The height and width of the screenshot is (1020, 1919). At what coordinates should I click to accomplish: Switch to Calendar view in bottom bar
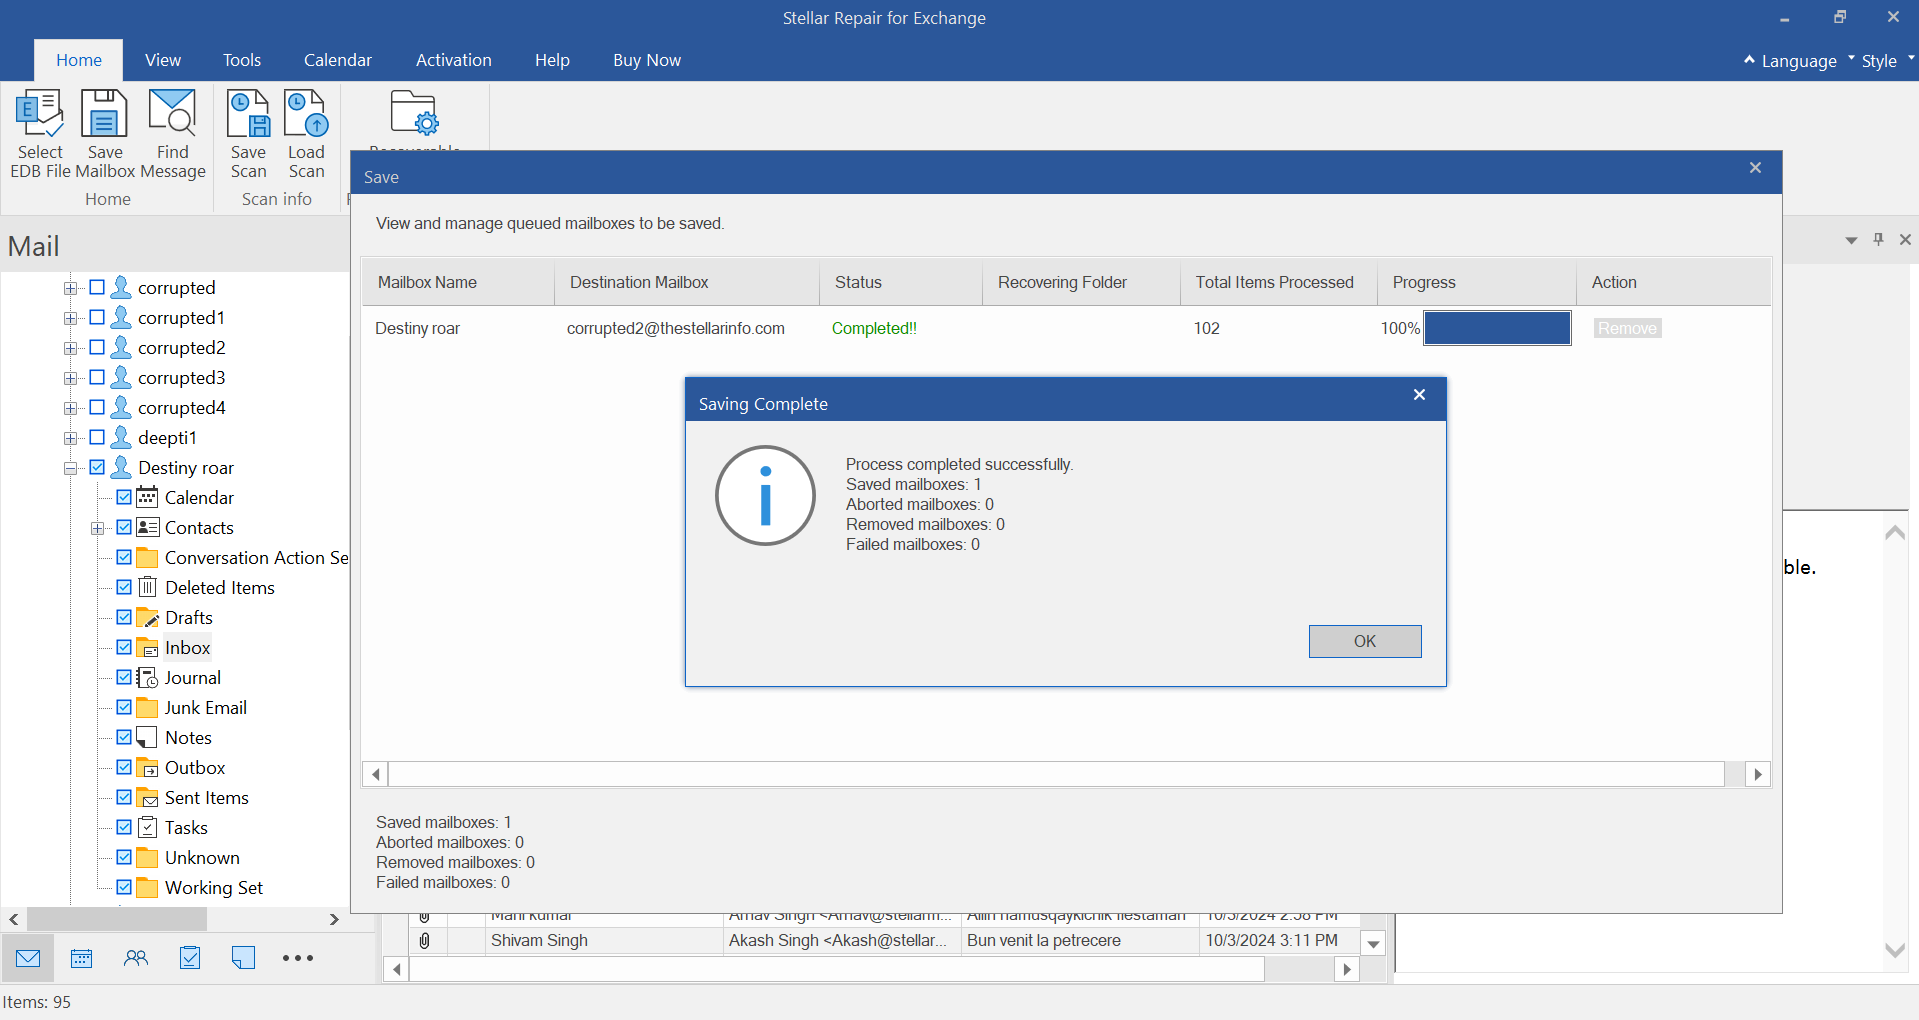pyautogui.click(x=82, y=958)
